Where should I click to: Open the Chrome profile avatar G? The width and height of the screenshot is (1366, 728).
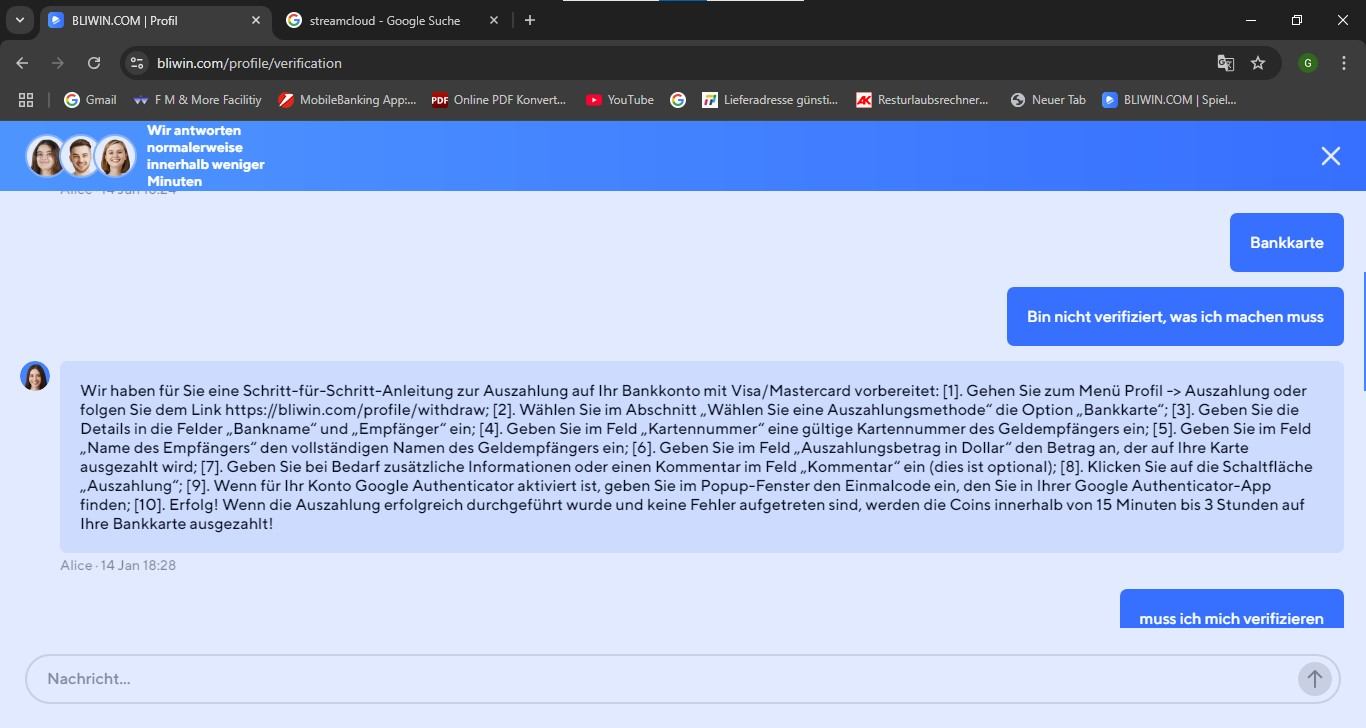(x=1307, y=63)
